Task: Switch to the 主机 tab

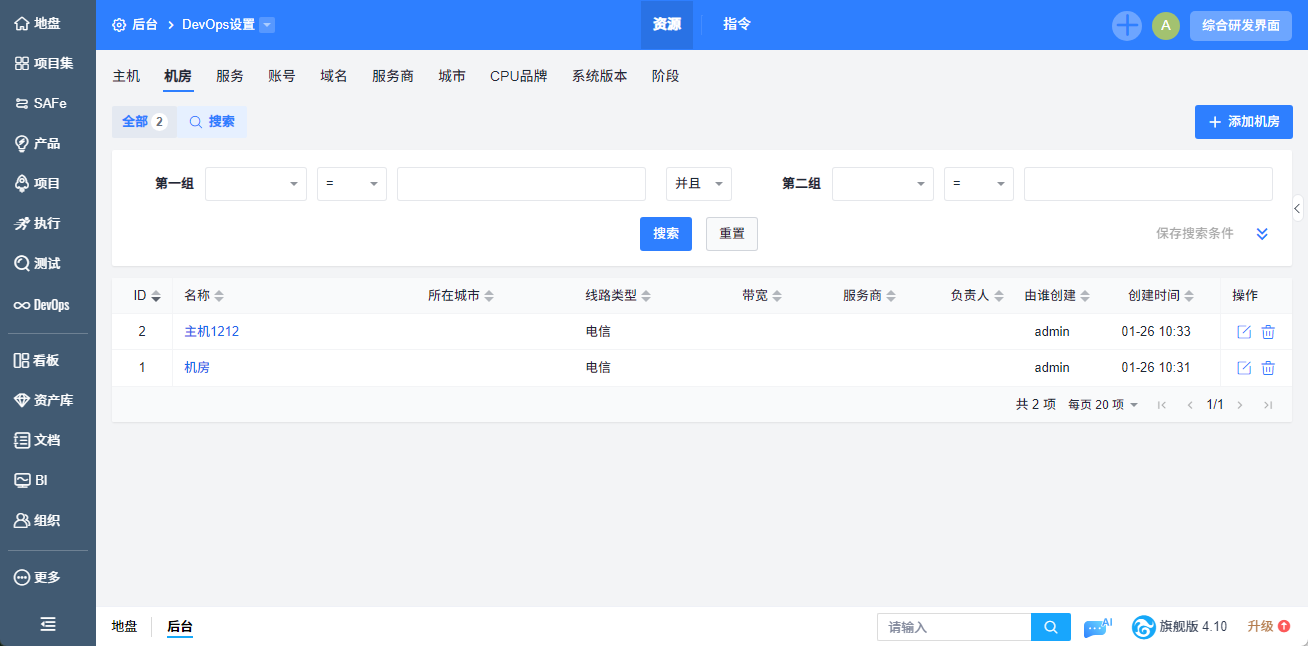Action: (x=126, y=76)
